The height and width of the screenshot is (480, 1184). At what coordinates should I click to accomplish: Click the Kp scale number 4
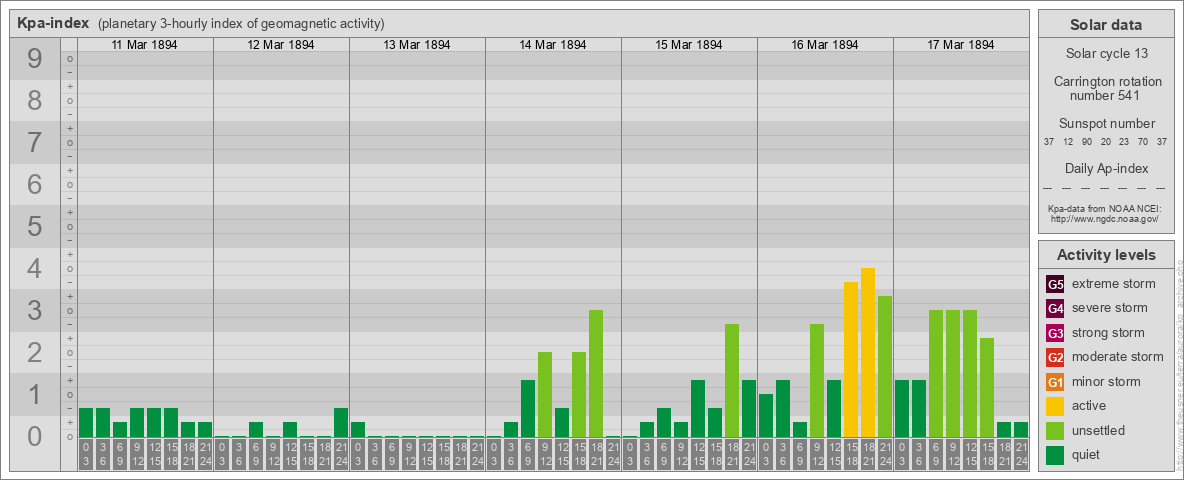coord(35,268)
